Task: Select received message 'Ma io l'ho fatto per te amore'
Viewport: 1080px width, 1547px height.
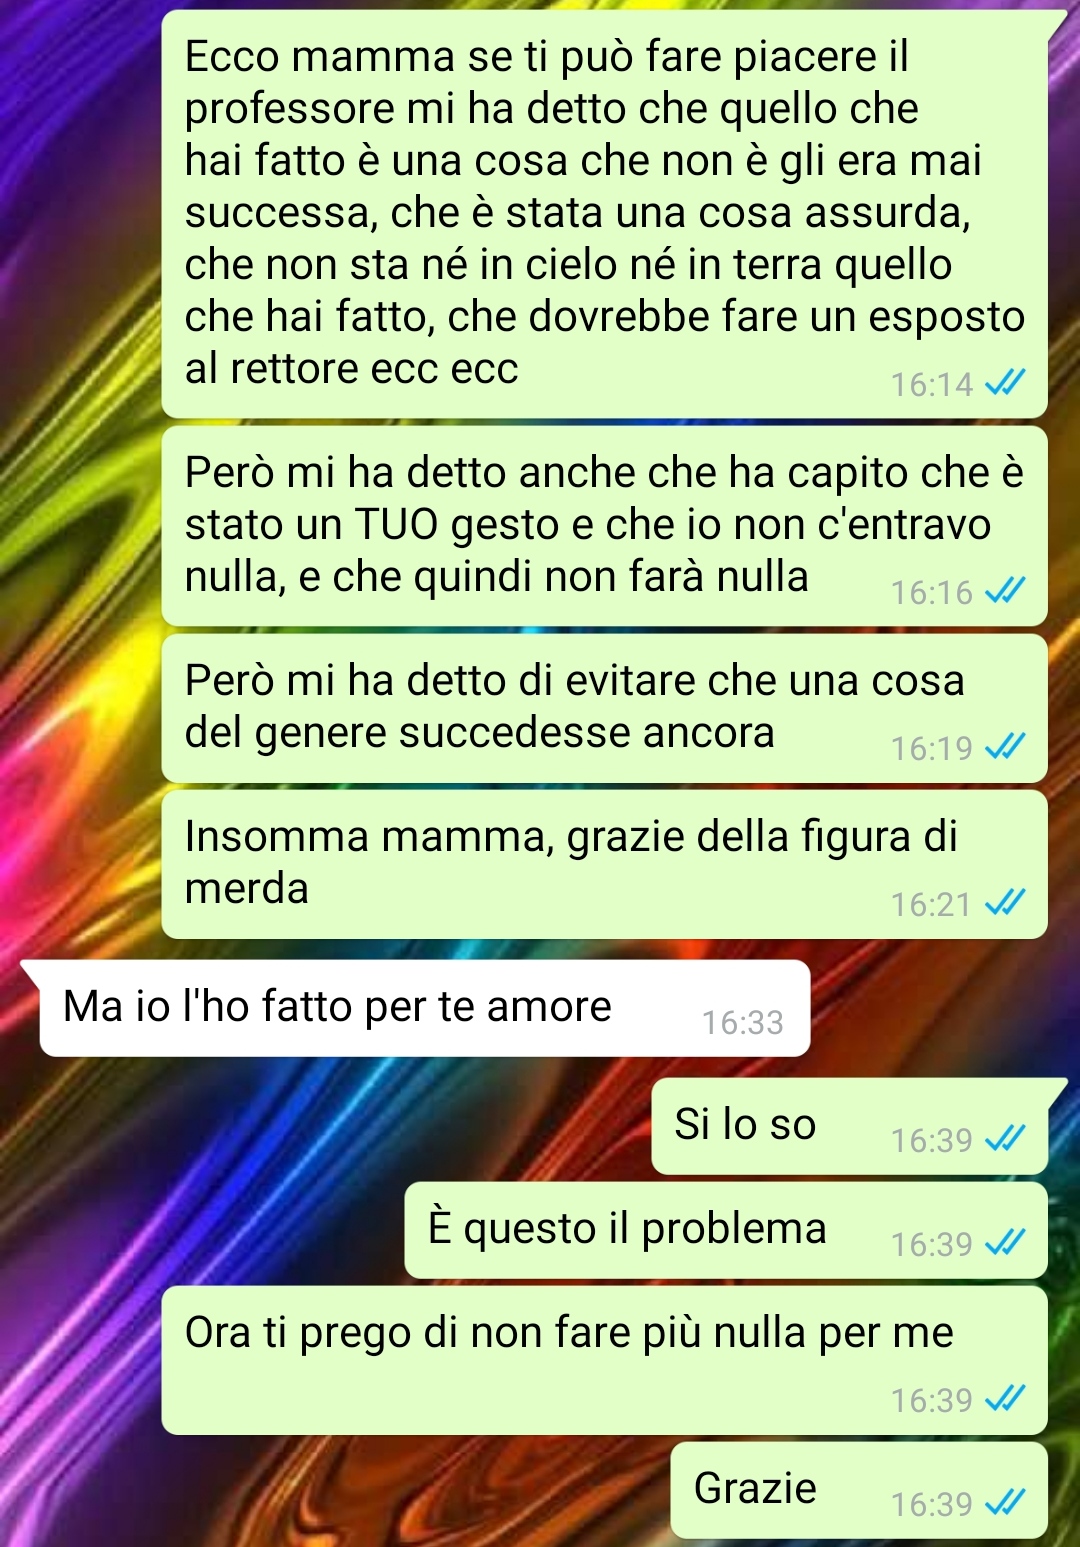Action: point(424,1008)
